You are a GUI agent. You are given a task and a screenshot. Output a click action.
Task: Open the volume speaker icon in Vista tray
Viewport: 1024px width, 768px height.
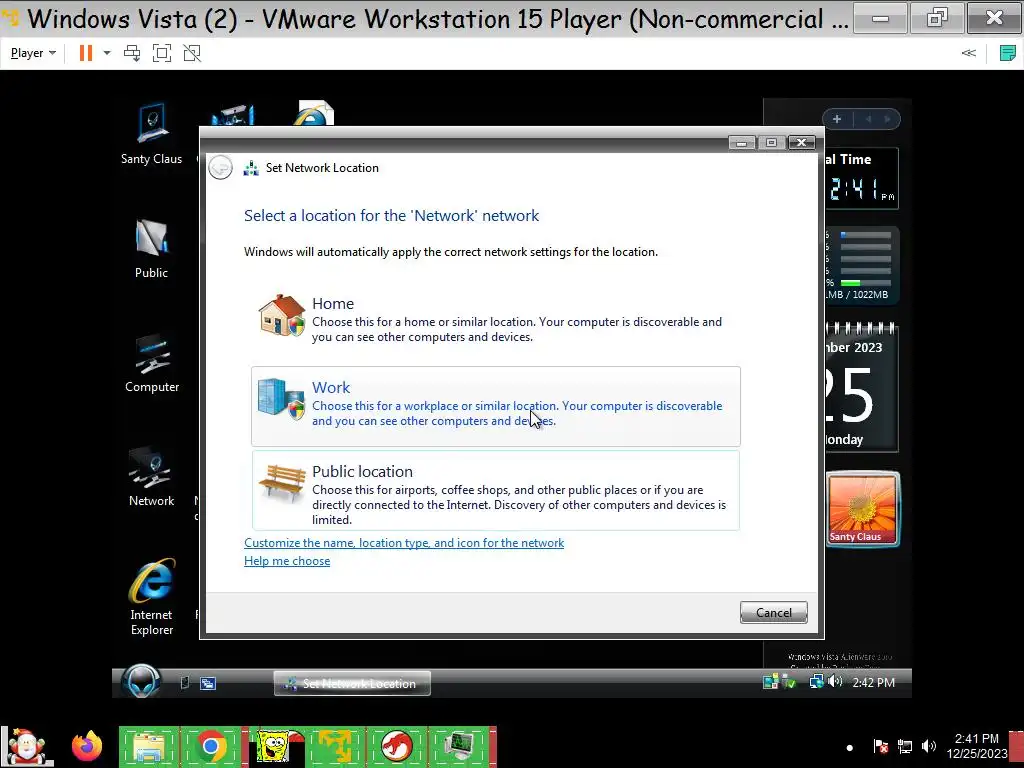835,682
